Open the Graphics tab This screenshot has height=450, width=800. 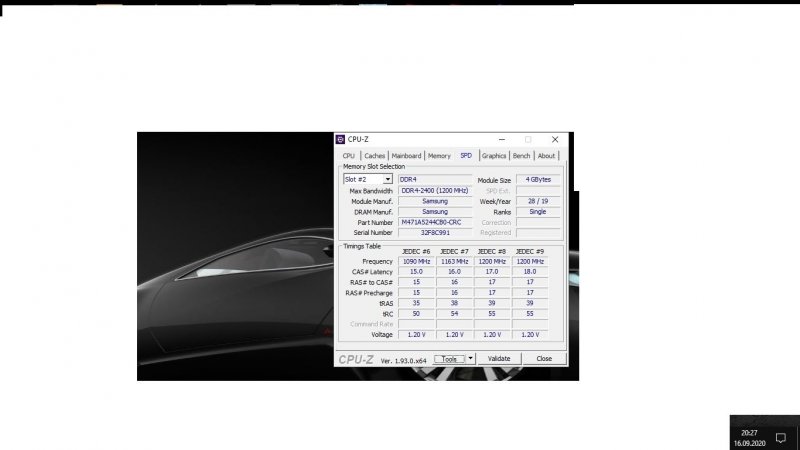click(494, 156)
